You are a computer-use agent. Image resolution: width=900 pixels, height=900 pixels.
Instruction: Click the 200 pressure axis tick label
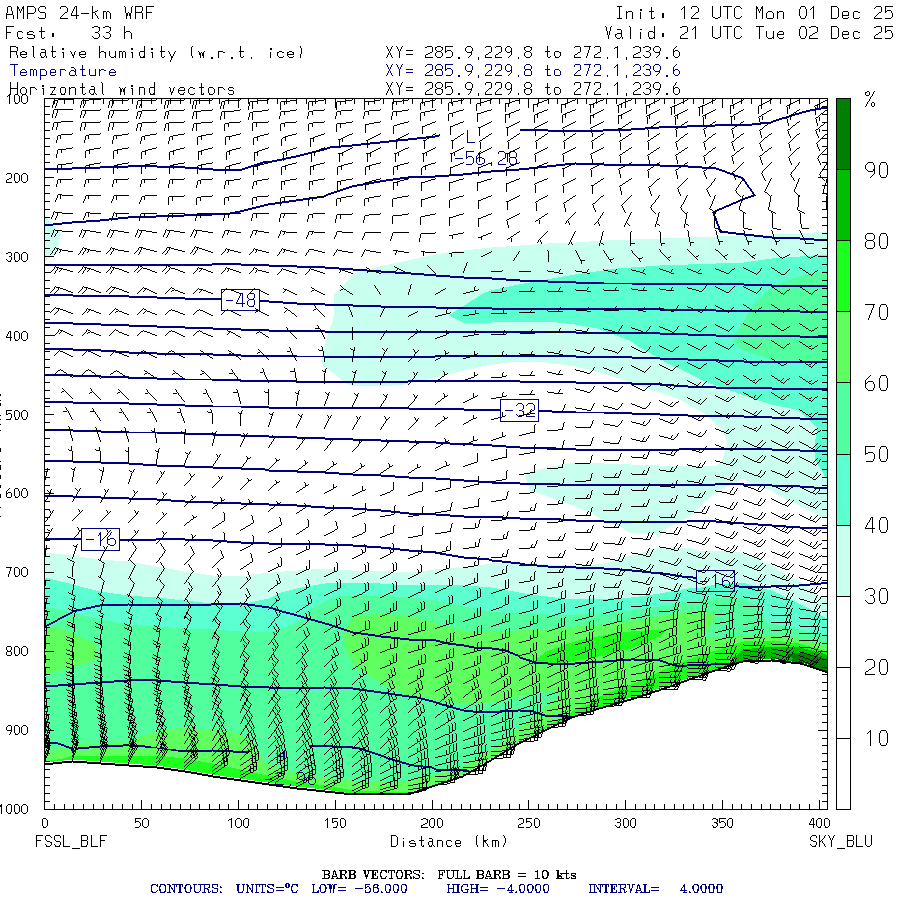17,179
